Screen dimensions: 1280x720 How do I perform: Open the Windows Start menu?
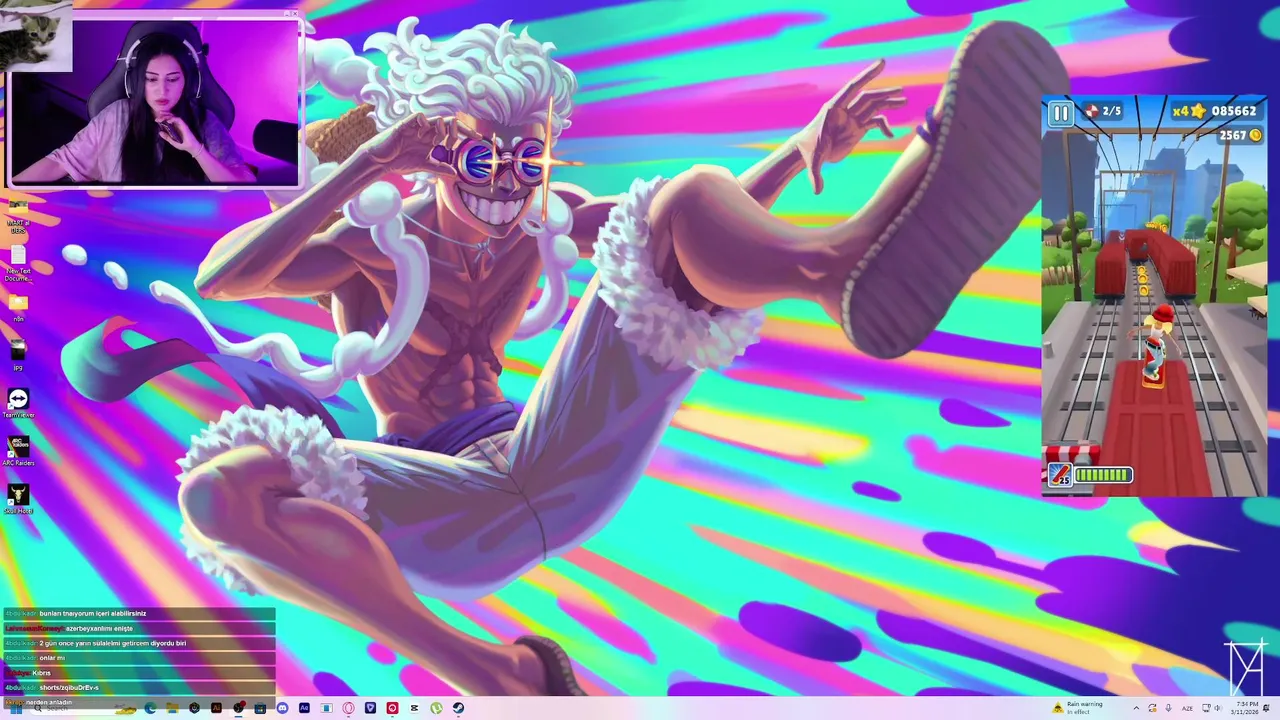pyautogui.click(x=15, y=708)
